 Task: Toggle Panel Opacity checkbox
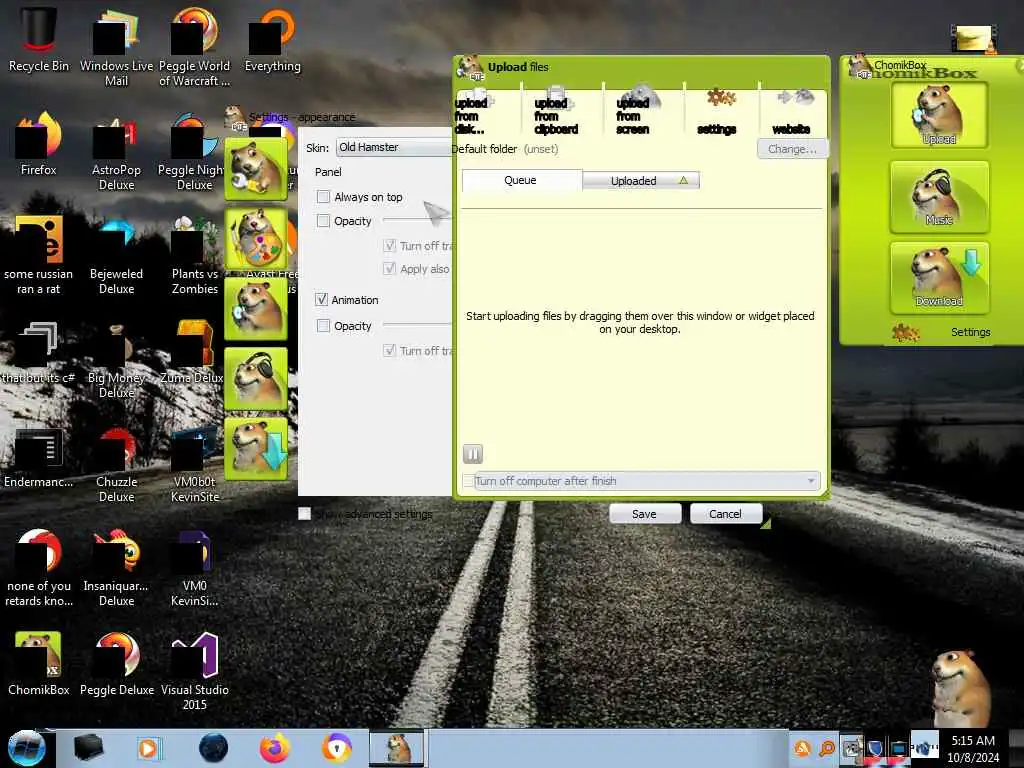pos(323,221)
